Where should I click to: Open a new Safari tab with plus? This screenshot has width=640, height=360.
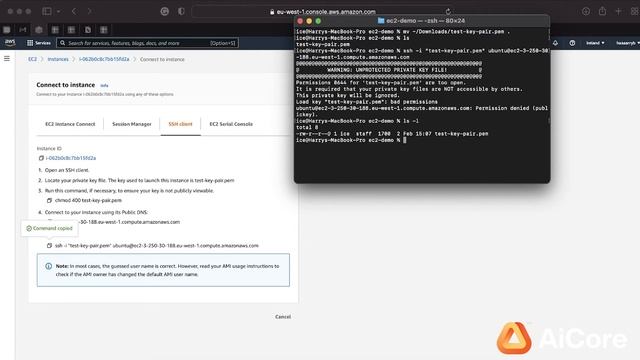pyautogui.click(x=618, y=11)
